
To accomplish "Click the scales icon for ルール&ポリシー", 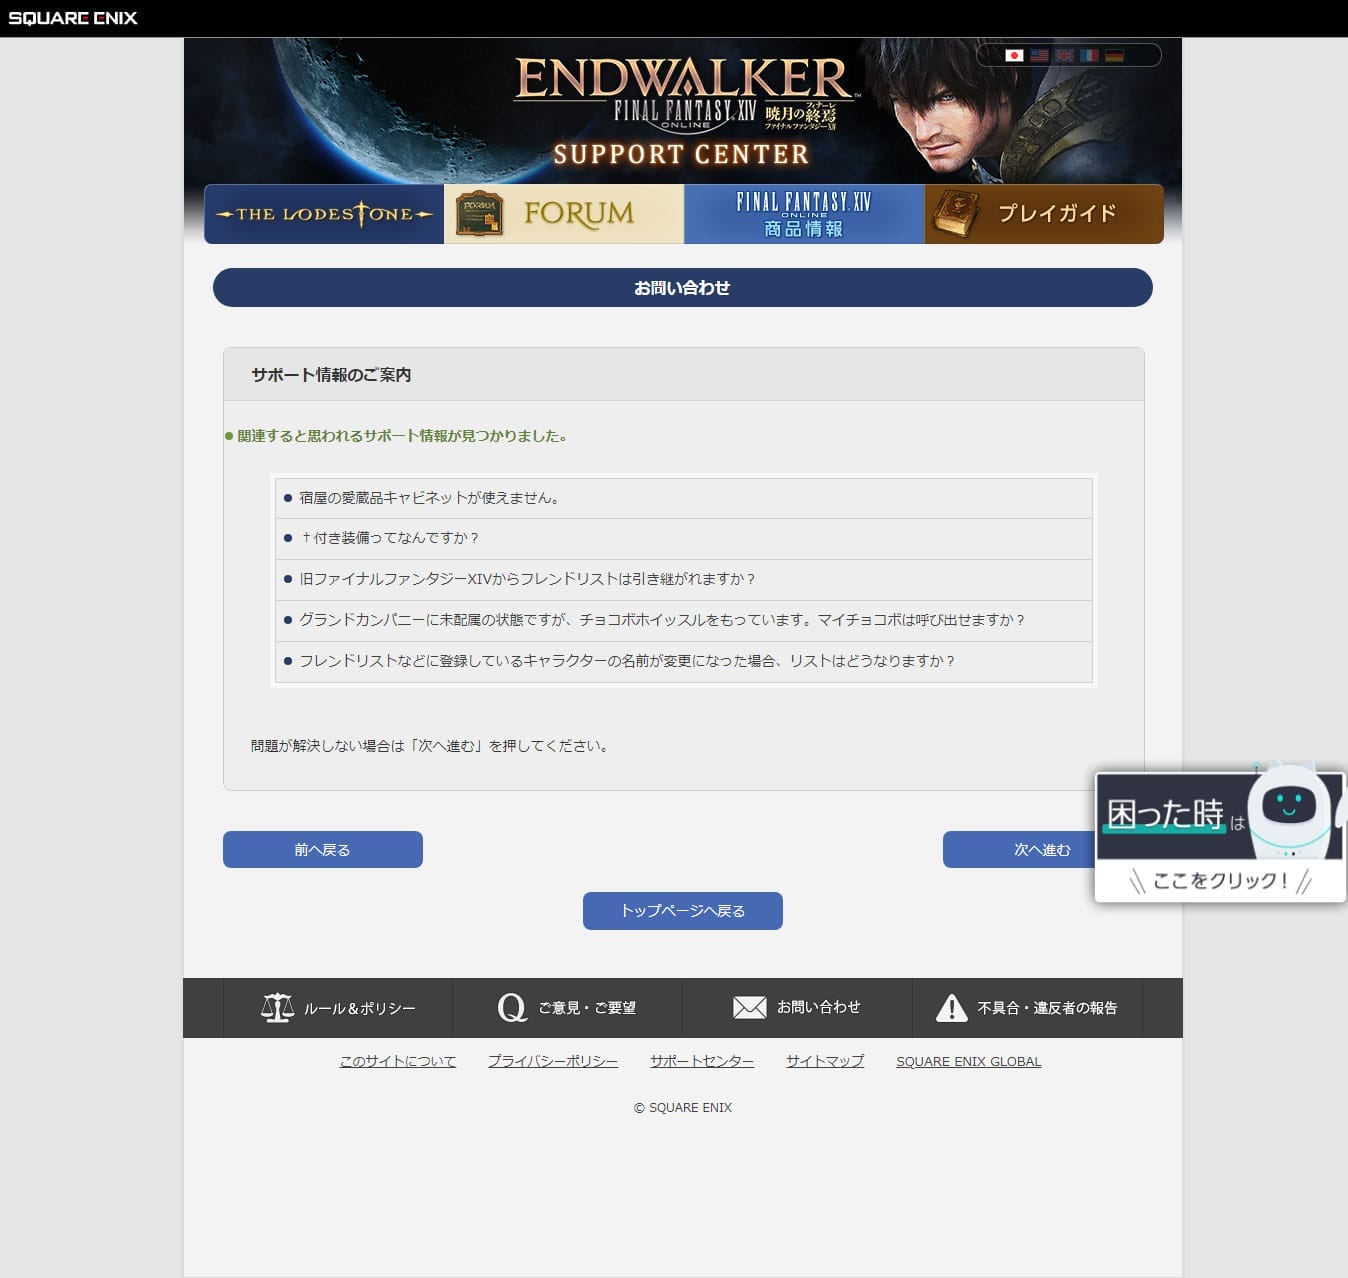I will click(277, 1007).
